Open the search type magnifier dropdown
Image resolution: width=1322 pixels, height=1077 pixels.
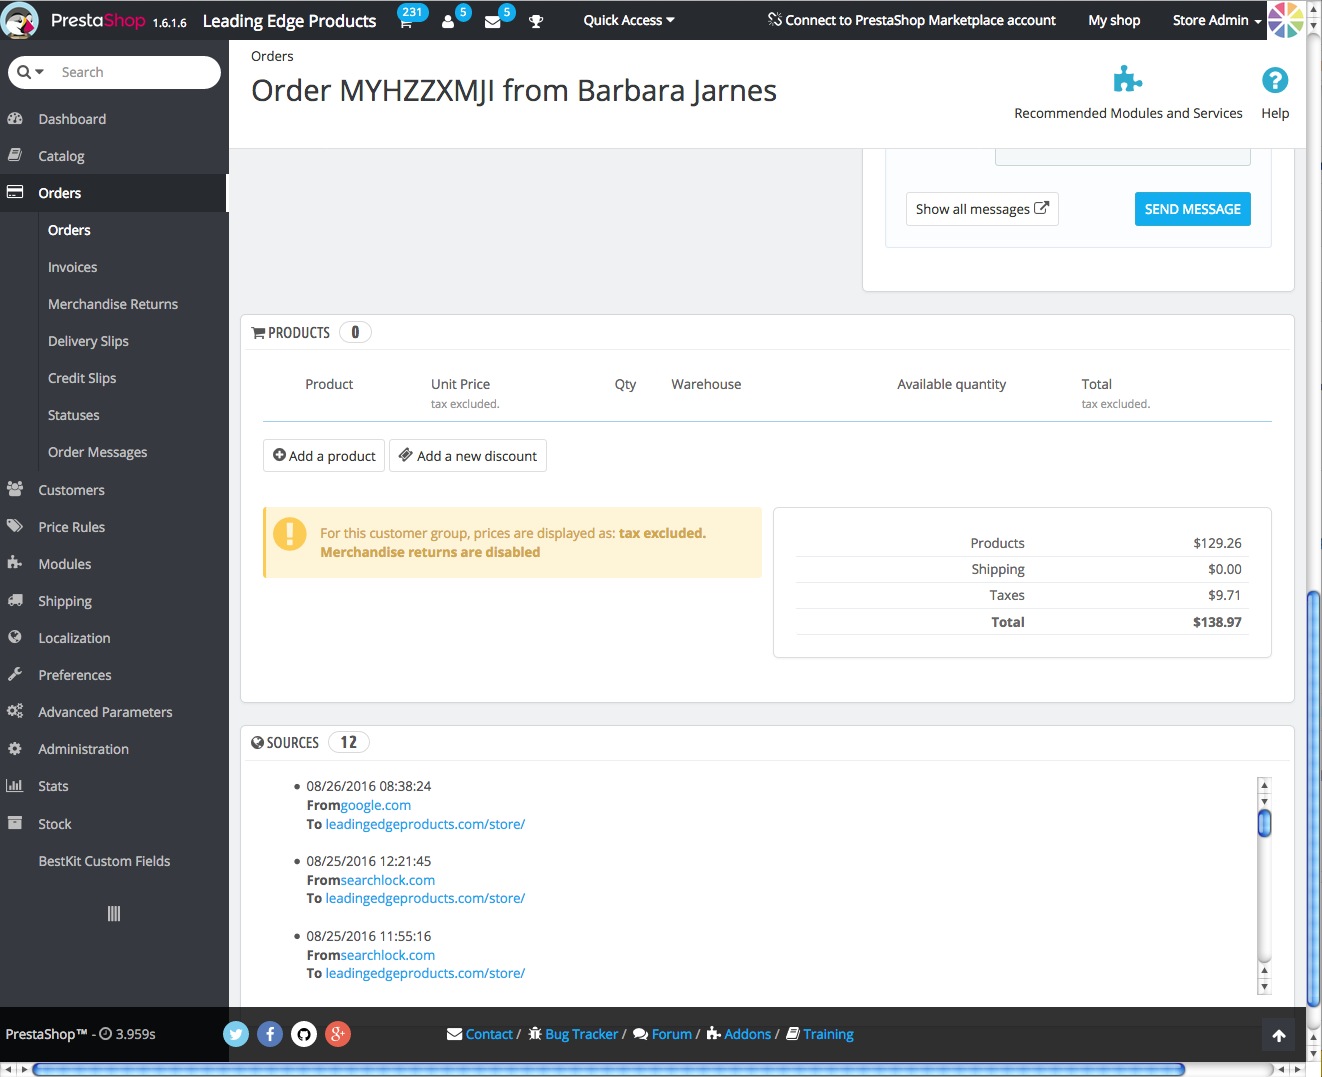[30, 72]
